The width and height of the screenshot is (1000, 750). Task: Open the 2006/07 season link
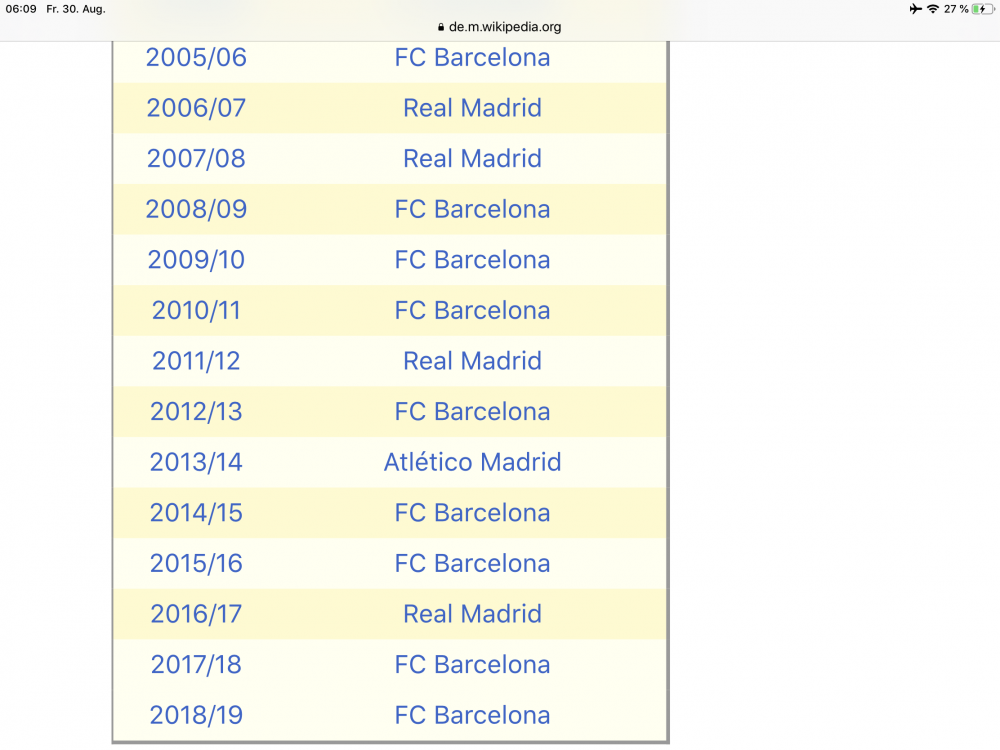(x=196, y=108)
